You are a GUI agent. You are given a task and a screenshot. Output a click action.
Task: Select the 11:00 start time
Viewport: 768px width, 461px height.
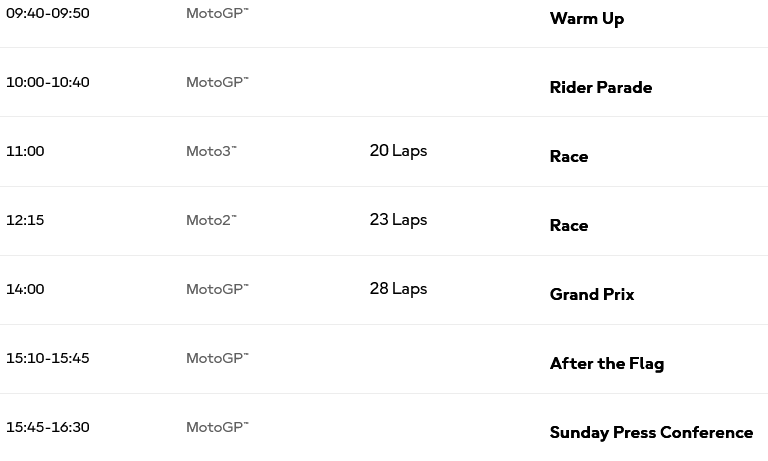click(25, 151)
